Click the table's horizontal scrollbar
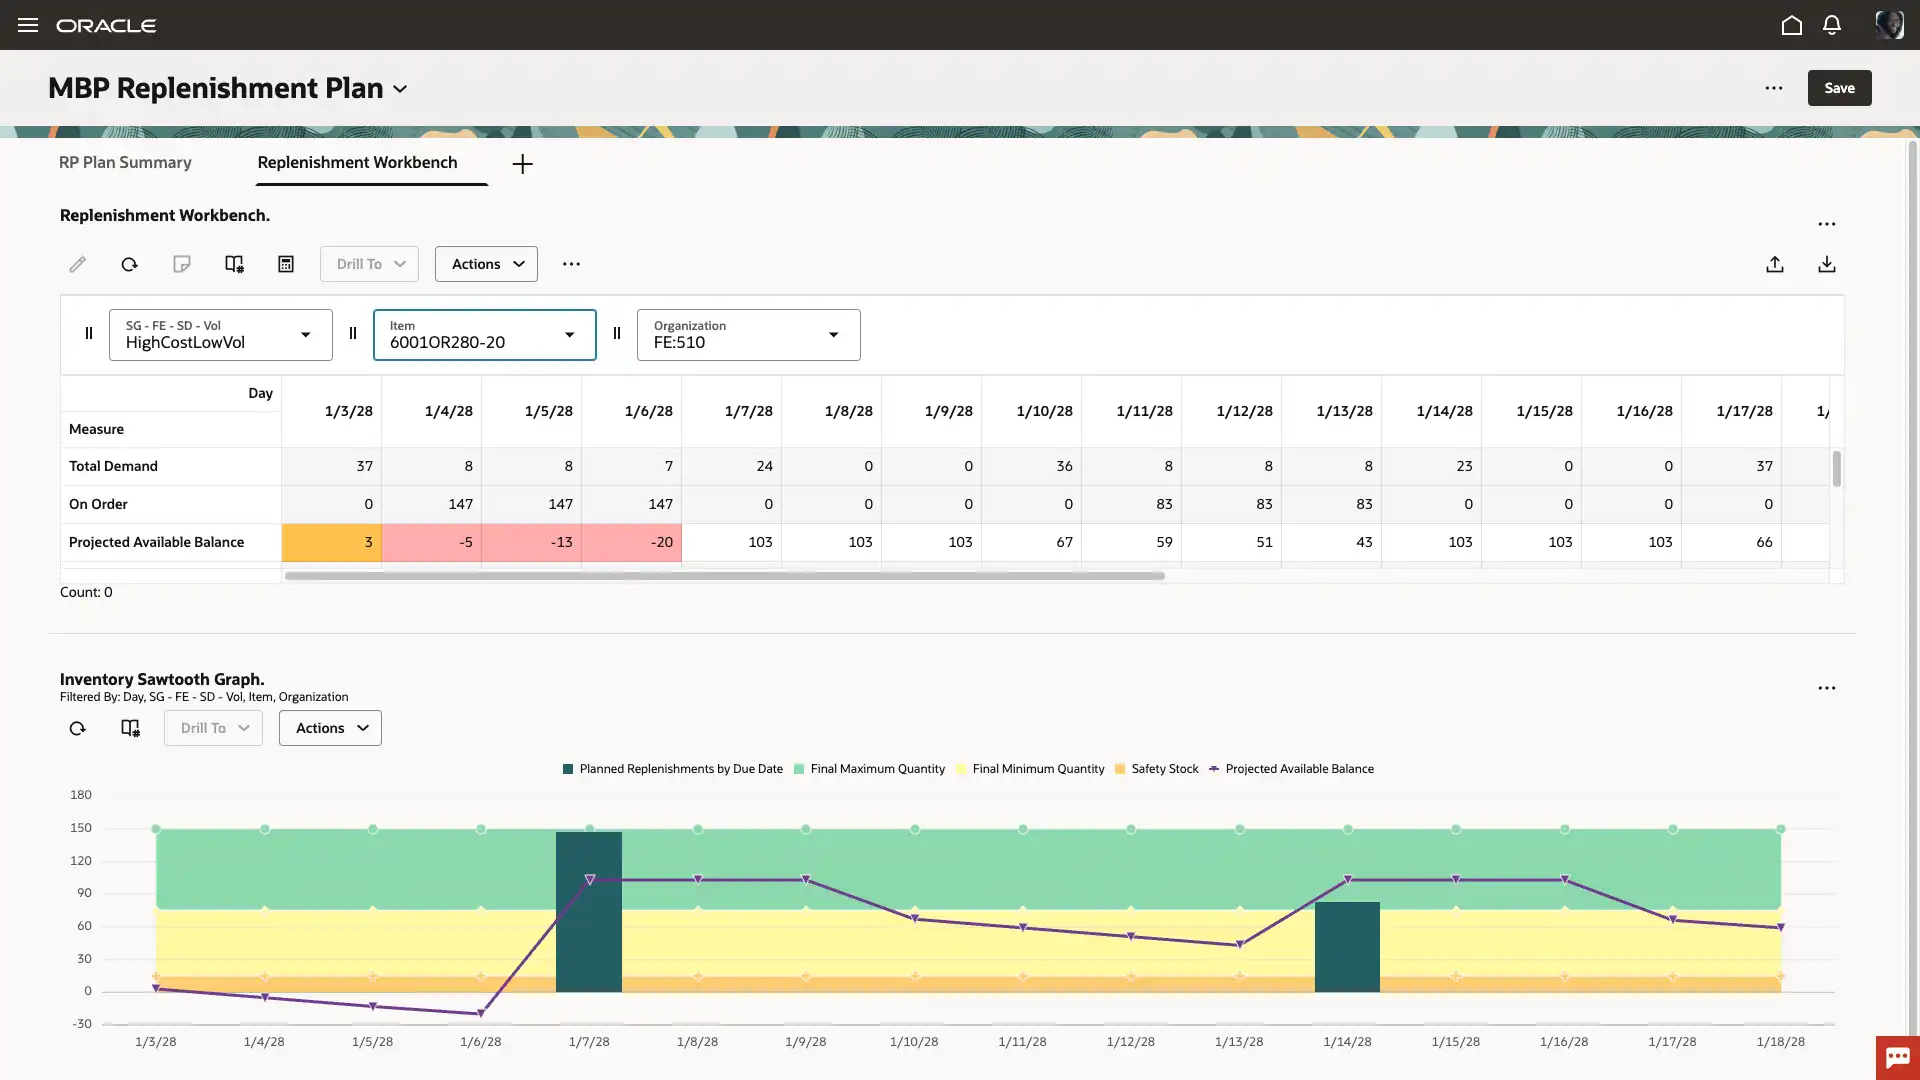Image resolution: width=1920 pixels, height=1080 pixels. [x=724, y=576]
